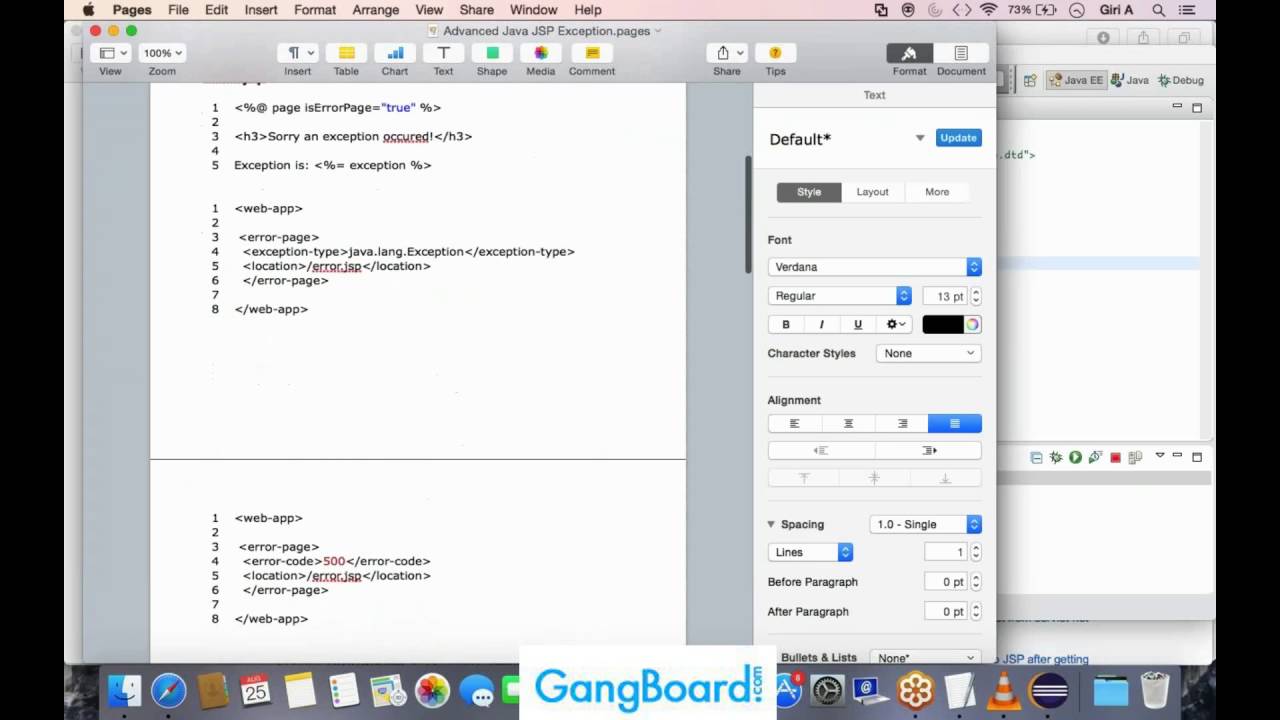Click the document vertical scrollbar thumb
The height and width of the screenshot is (720, 1280).
click(x=748, y=214)
